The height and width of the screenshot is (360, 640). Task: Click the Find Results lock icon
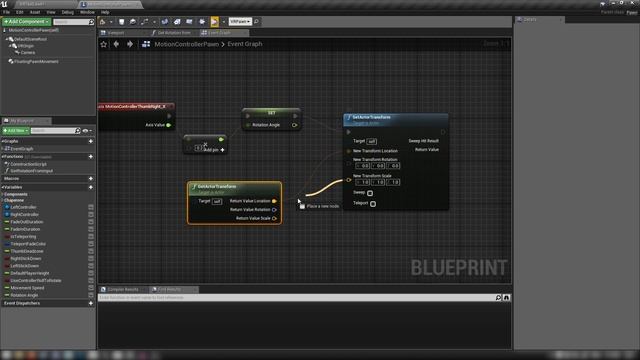[507, 298]
